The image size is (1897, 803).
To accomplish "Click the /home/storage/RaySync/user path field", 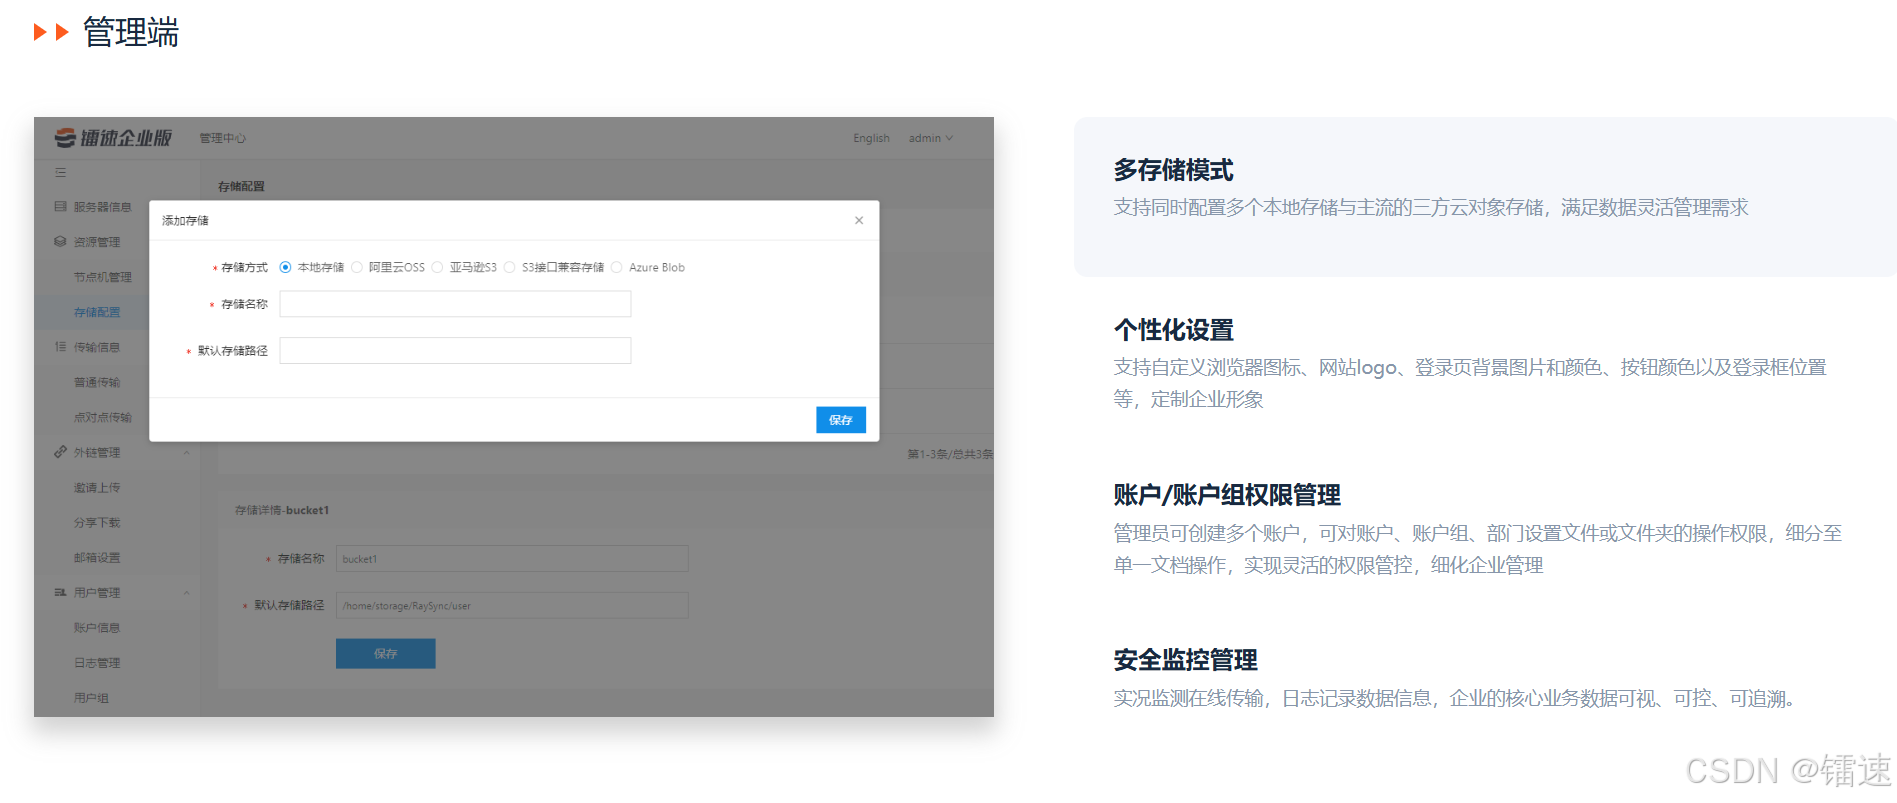I will 512,605.
